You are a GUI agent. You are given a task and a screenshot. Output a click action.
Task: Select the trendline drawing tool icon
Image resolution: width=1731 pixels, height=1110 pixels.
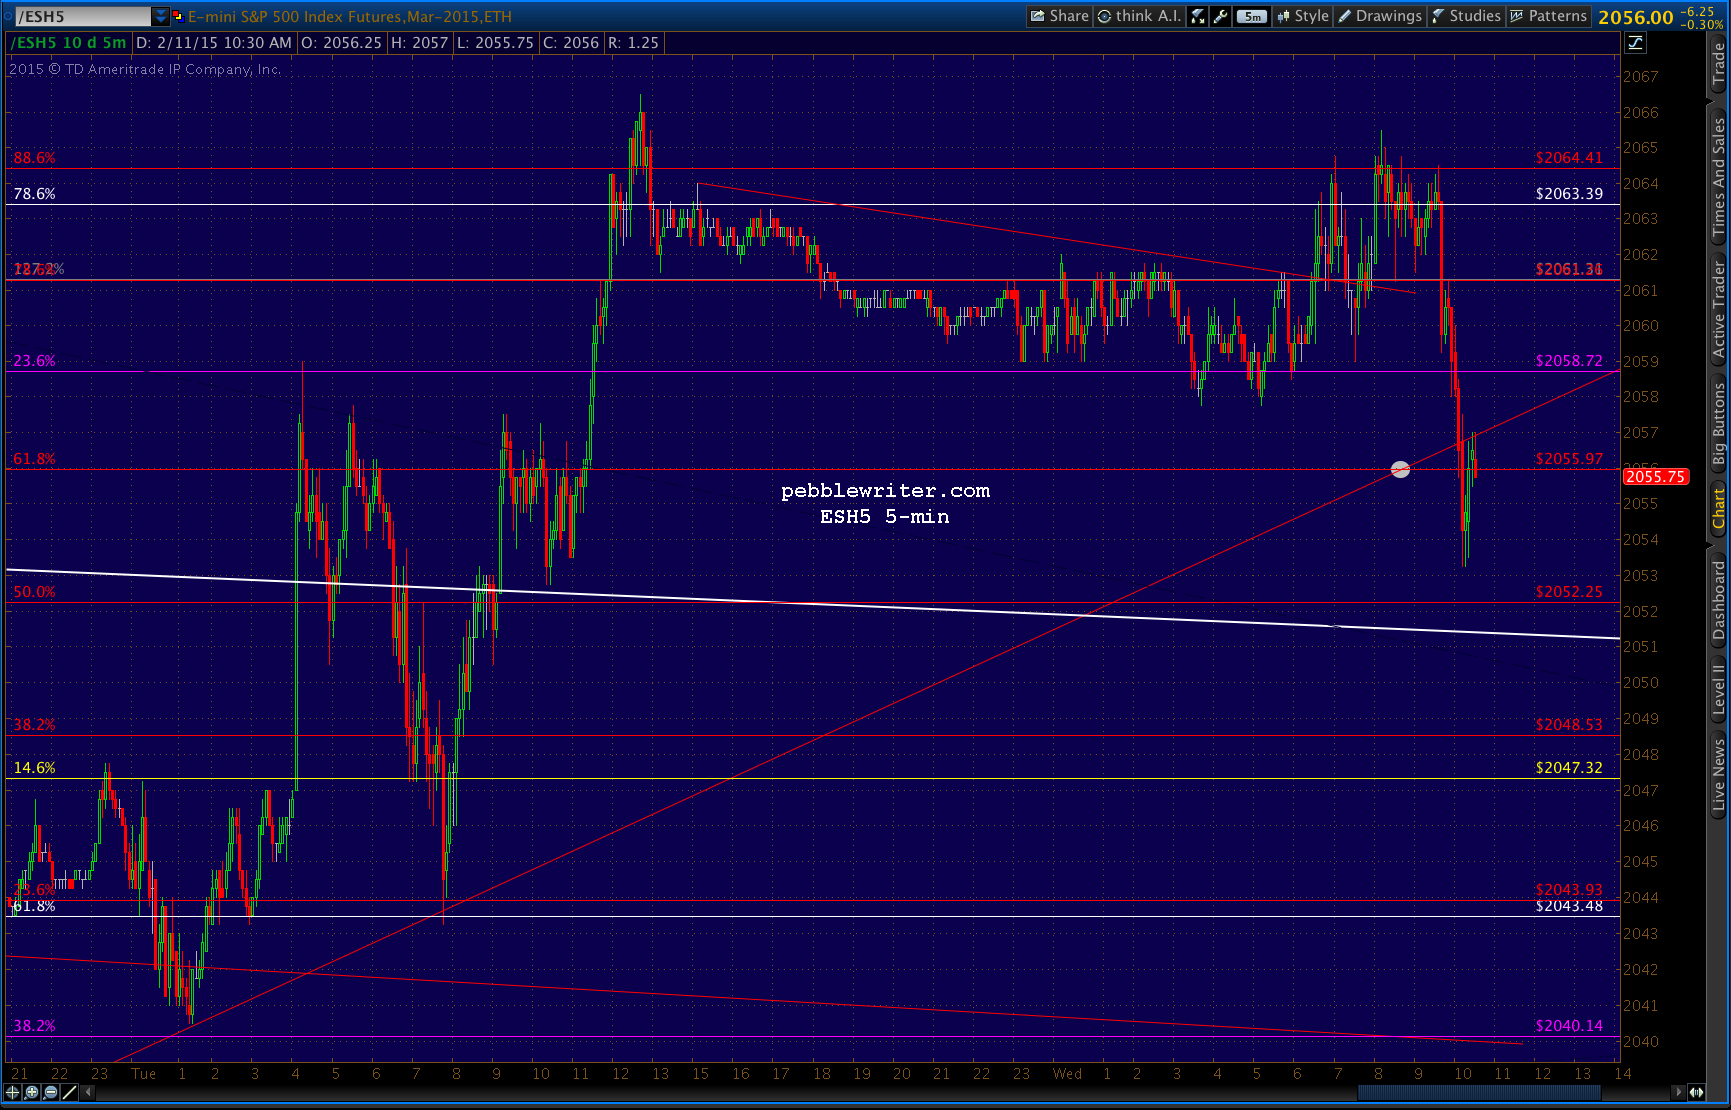coord(70,1092)
